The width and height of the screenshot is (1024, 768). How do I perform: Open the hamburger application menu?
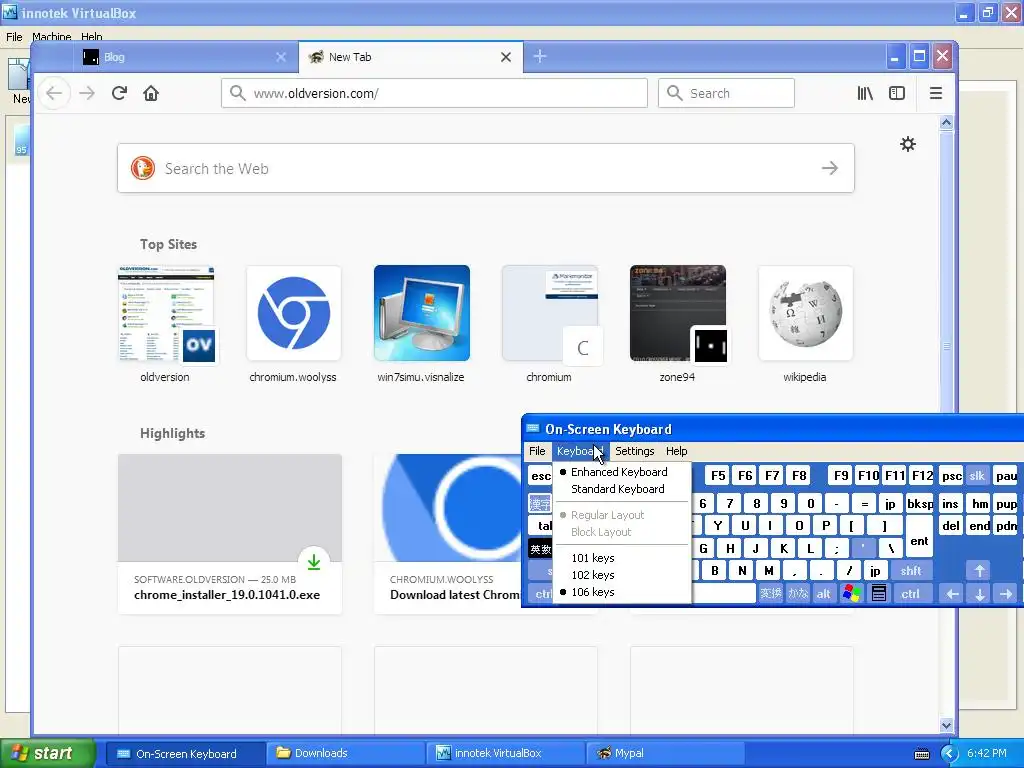coord(935,93)
